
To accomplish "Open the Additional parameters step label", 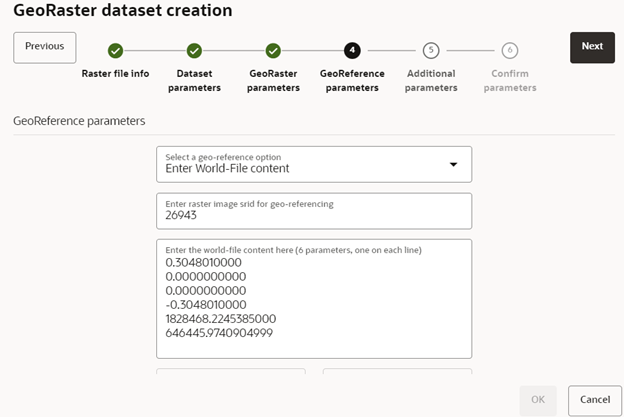I will (x=431, y=81).
